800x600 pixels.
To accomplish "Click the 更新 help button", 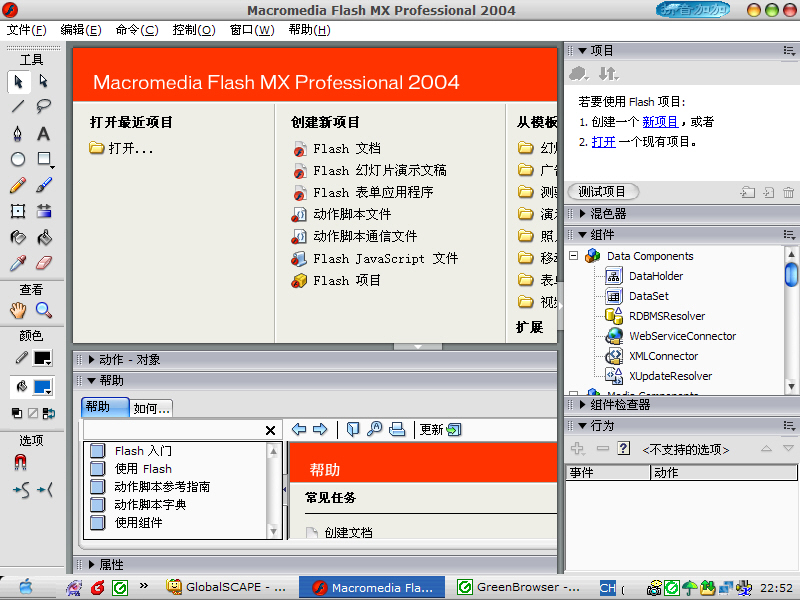I will click(x=440, y=430).
